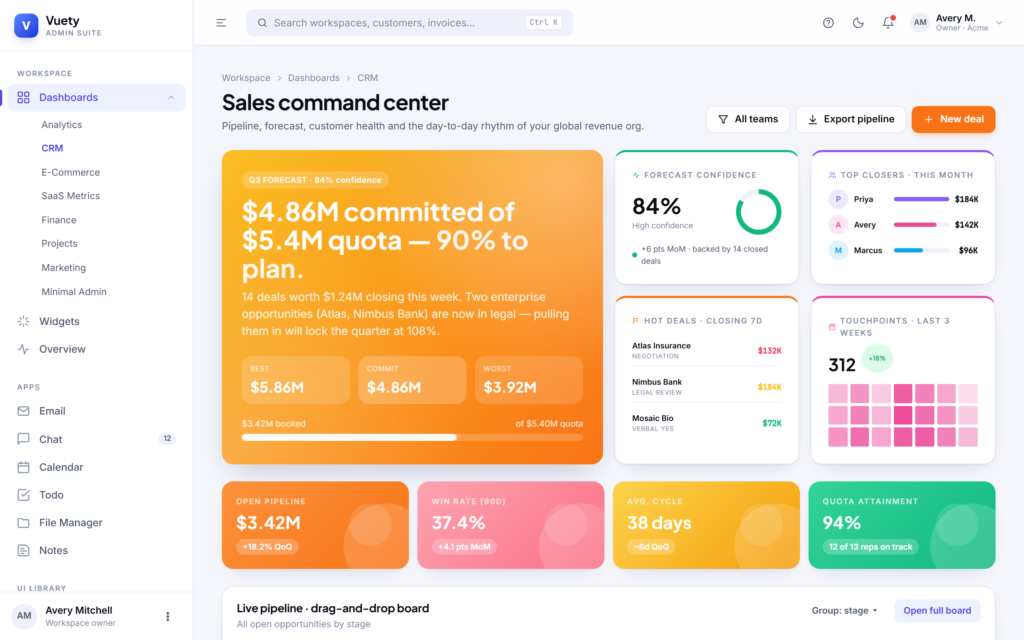Image resolution: width=1024 pixels, height=640 pixels.
Task: Click the Widgets sparkle icon
Action: (x=24, y=321)
